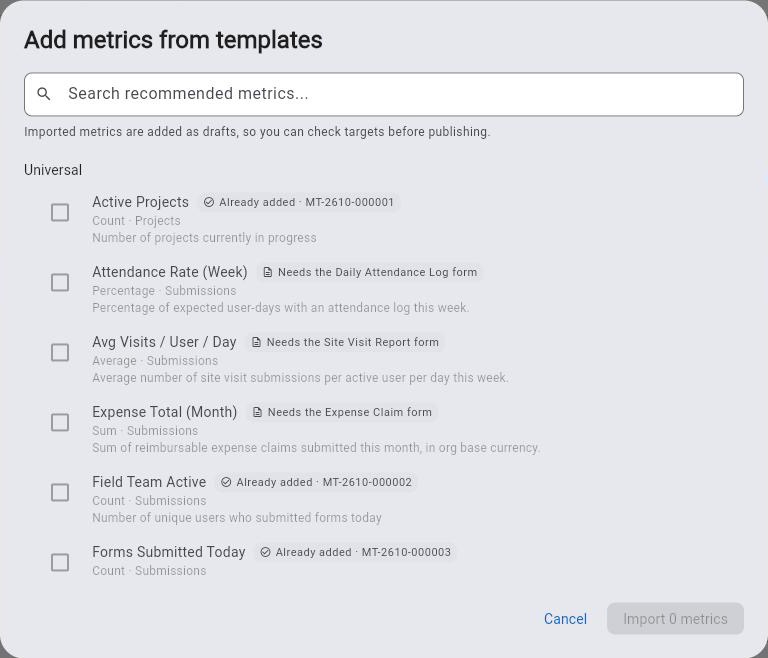Click the magnifier search icon
Viewport: 768px width, 658px height.
44,94
